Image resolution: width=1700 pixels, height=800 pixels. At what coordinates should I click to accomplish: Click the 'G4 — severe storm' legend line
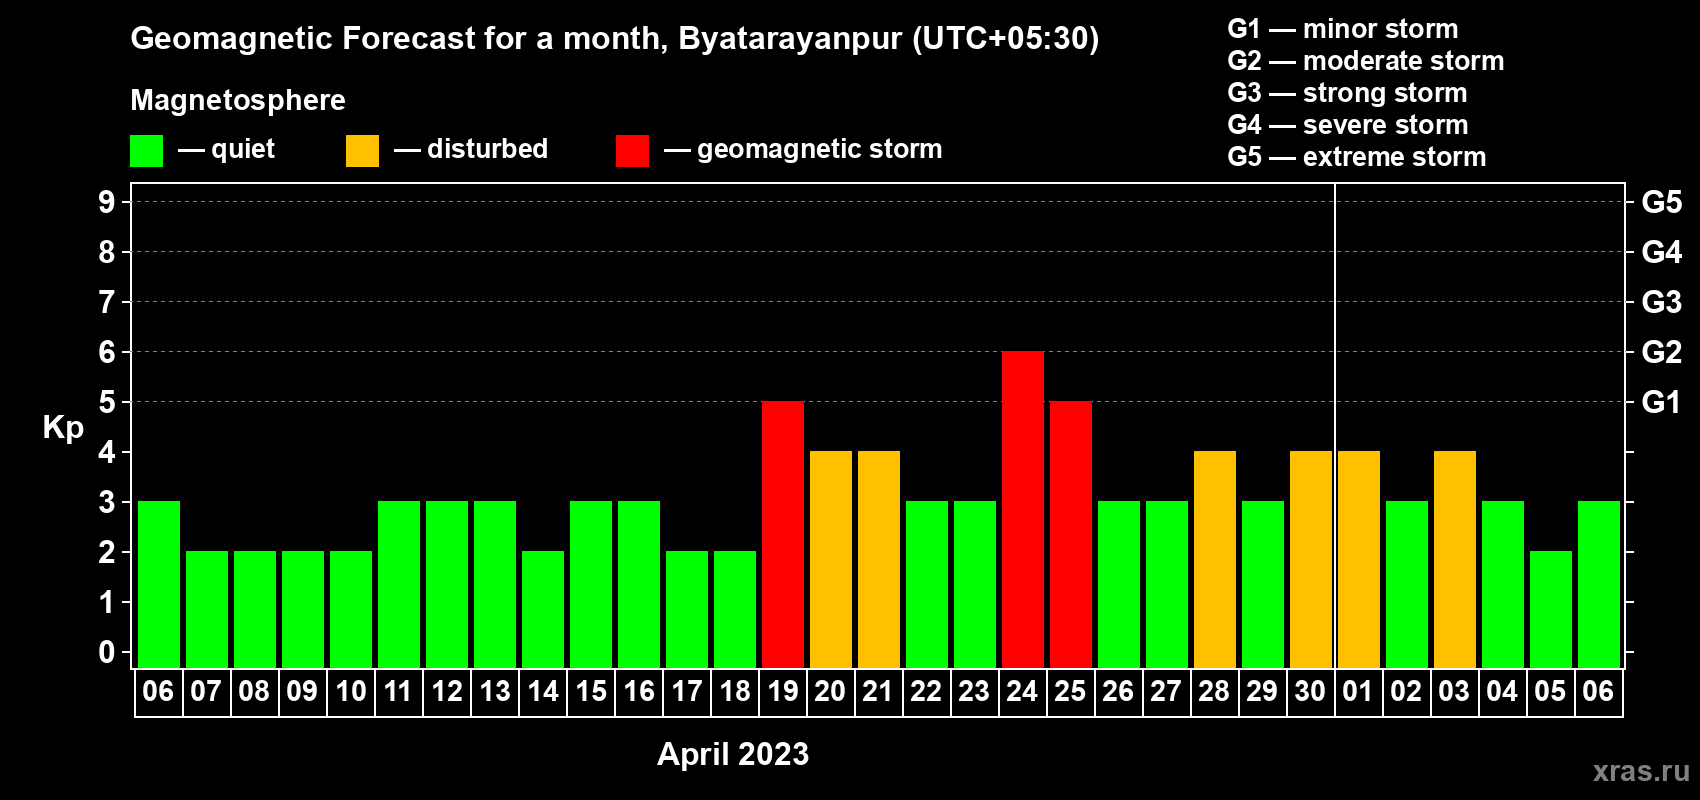(x=1348, y=125)
